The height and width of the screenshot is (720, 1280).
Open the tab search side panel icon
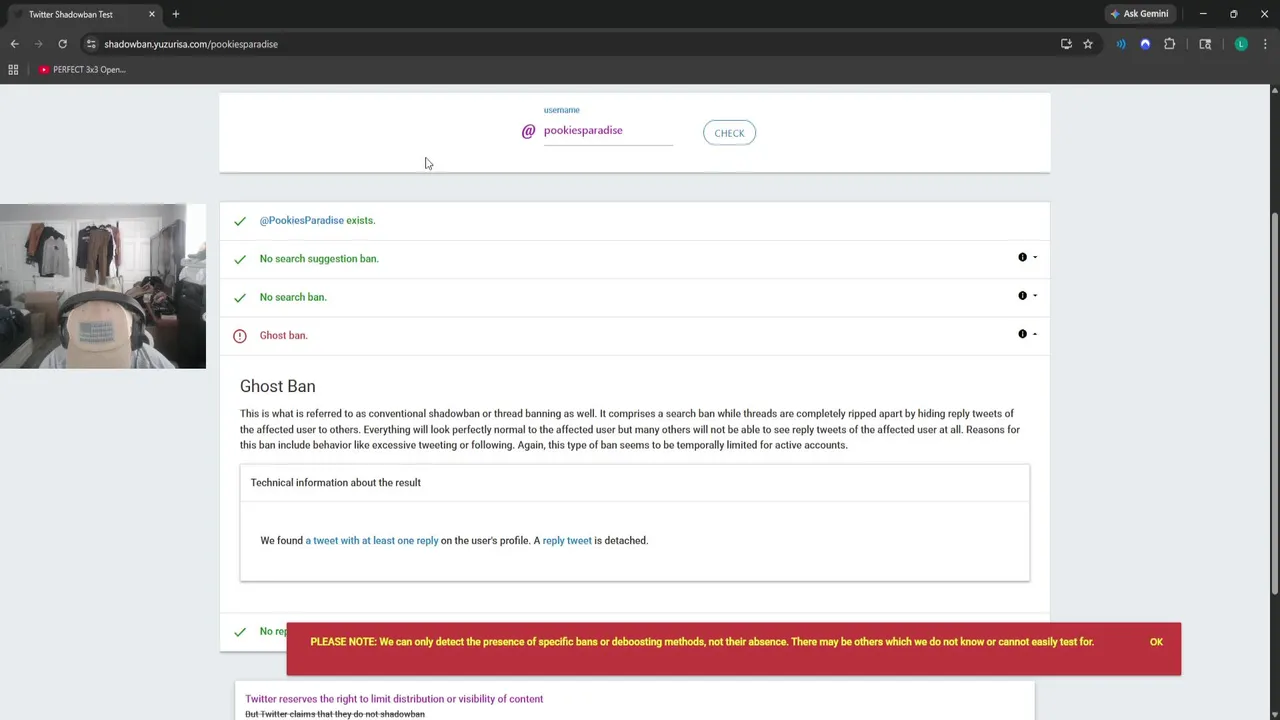coord(1205,44)
